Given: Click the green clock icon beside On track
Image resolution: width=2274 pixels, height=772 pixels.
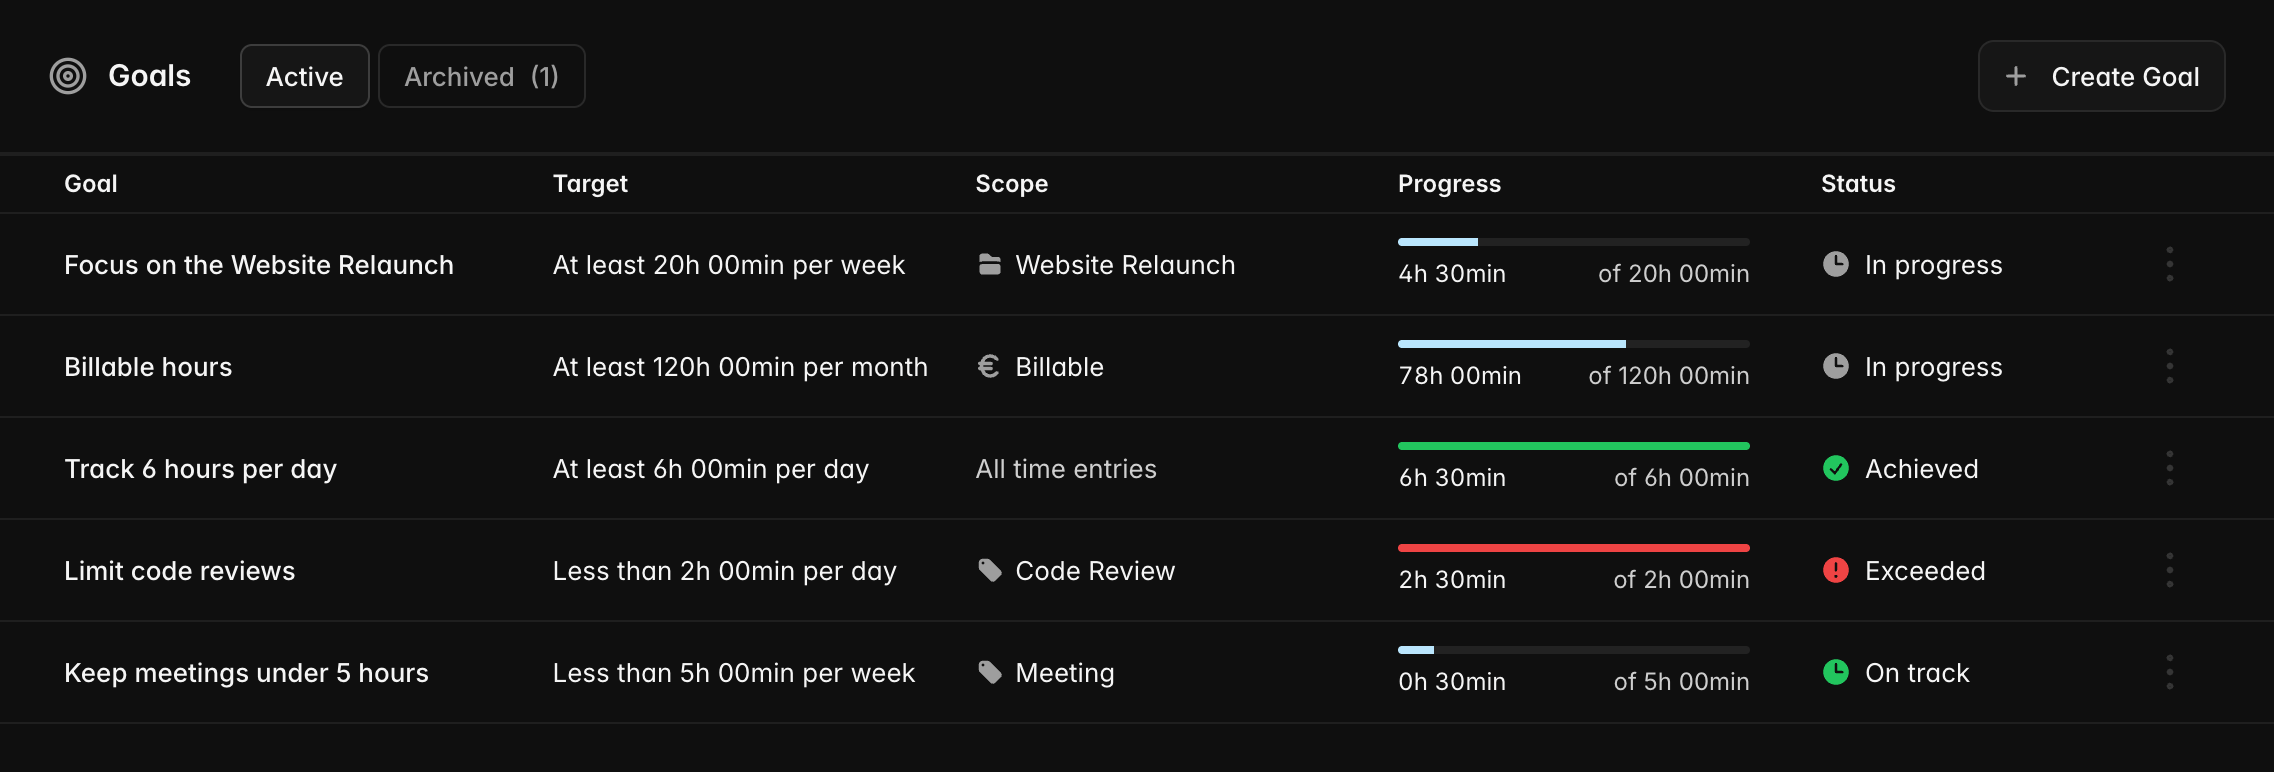Looking at the screenshot, I should pyautogui.click(x=1836, y=672).
